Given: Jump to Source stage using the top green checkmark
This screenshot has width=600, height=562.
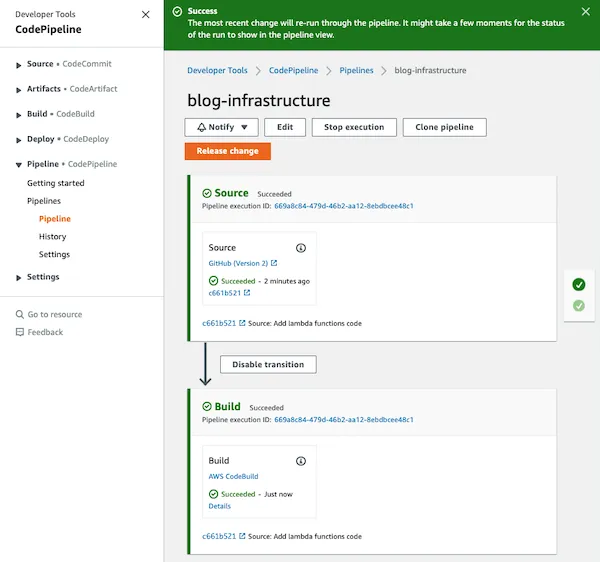Looking at the screenshot, I should pos(579,284).
